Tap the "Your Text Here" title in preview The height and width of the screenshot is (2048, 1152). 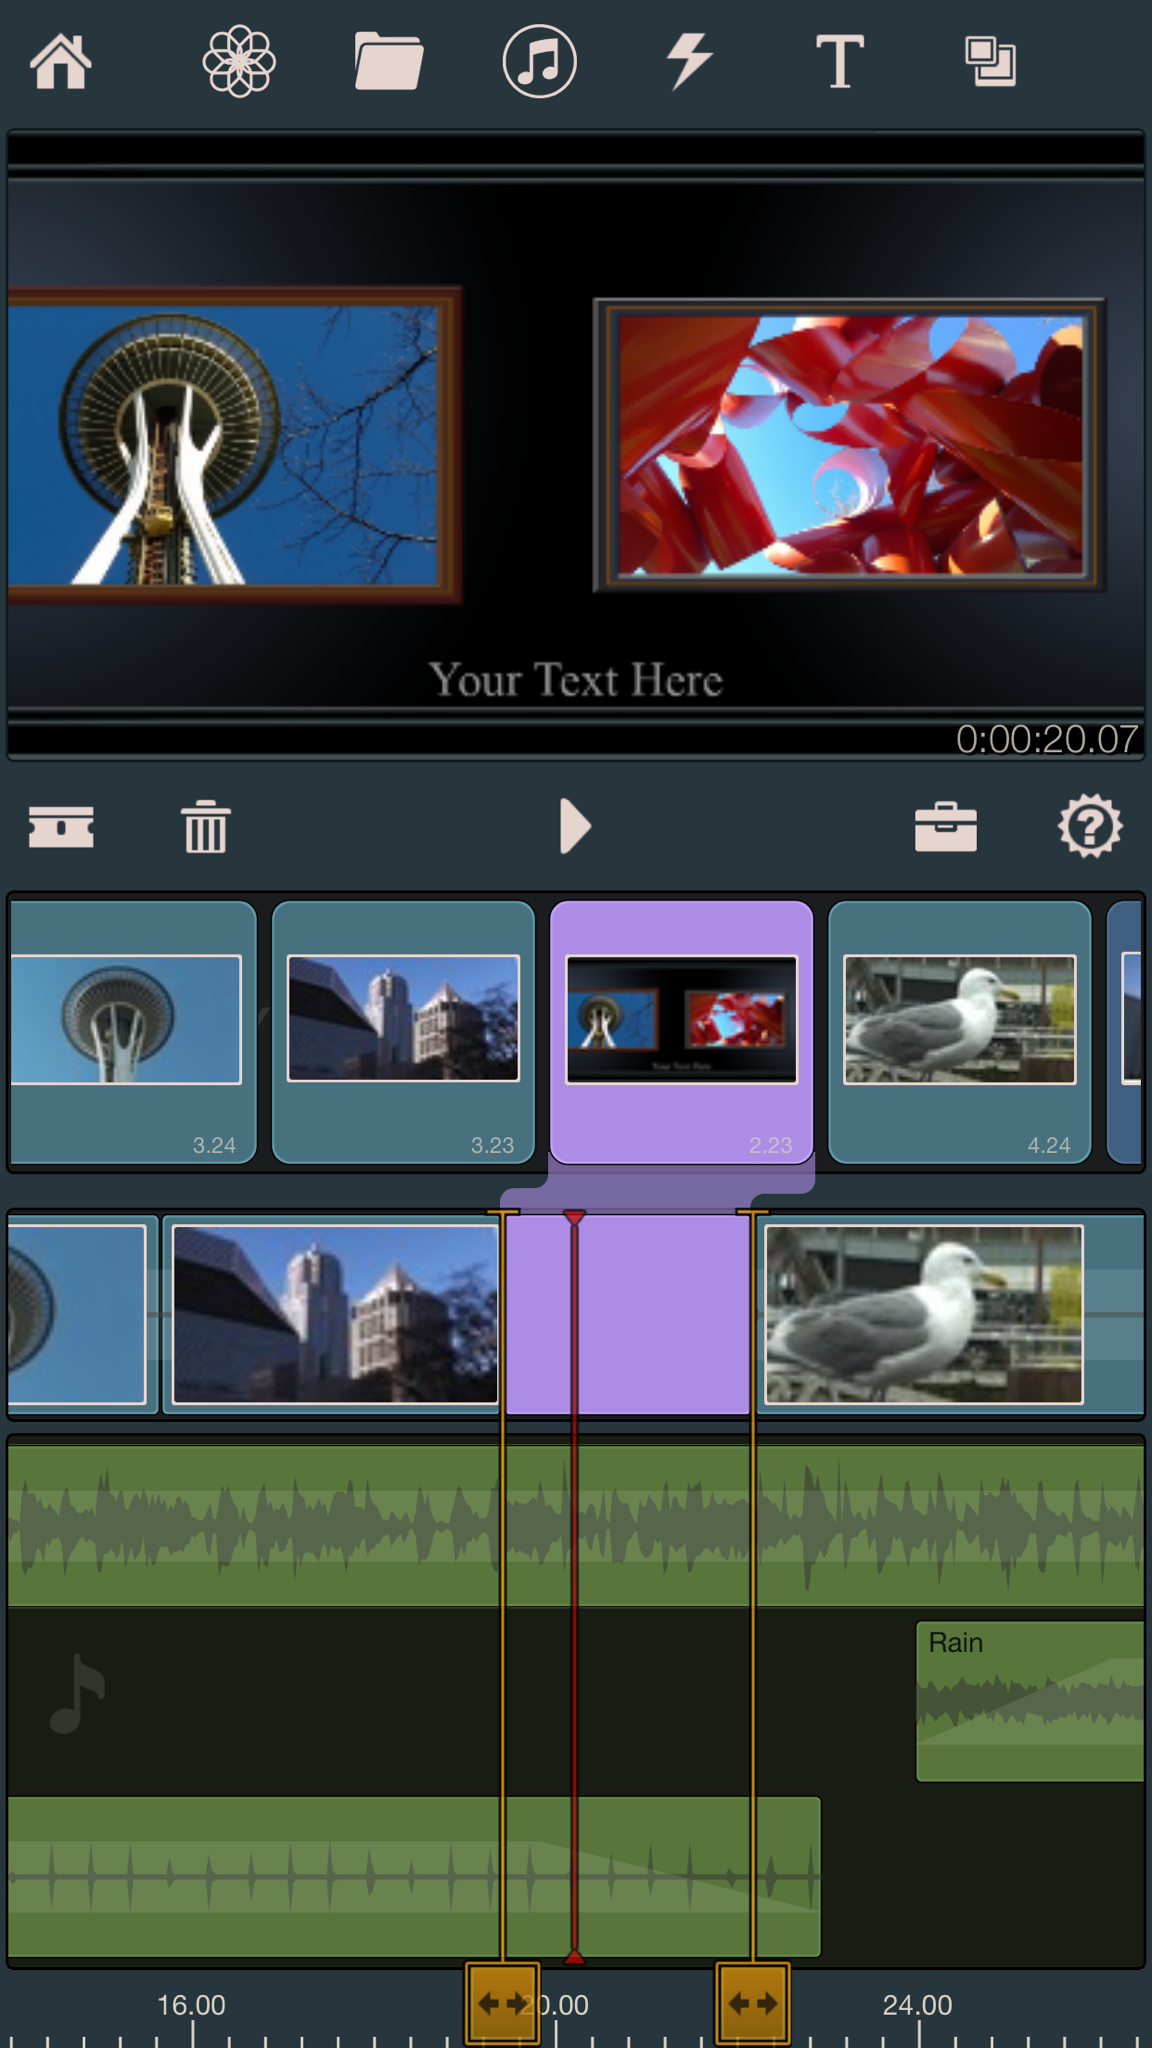pyautogui.click(x=576, y=680)
